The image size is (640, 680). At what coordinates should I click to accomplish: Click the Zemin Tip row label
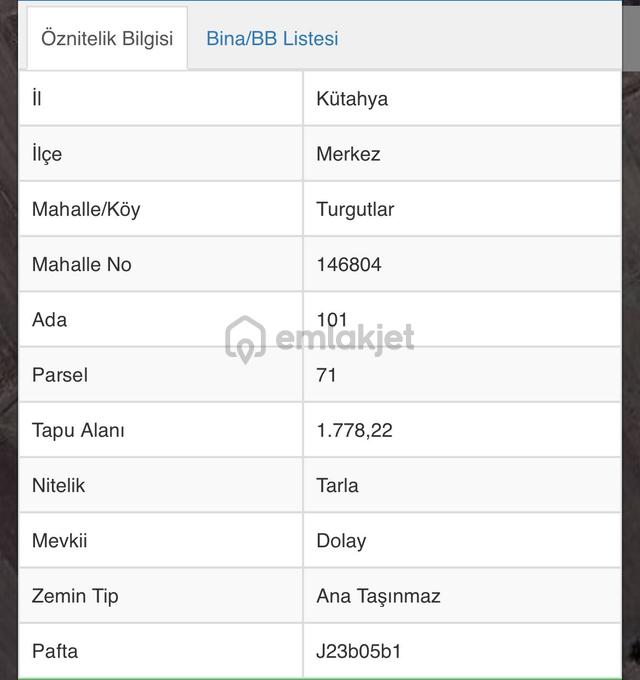coord(75,596)
